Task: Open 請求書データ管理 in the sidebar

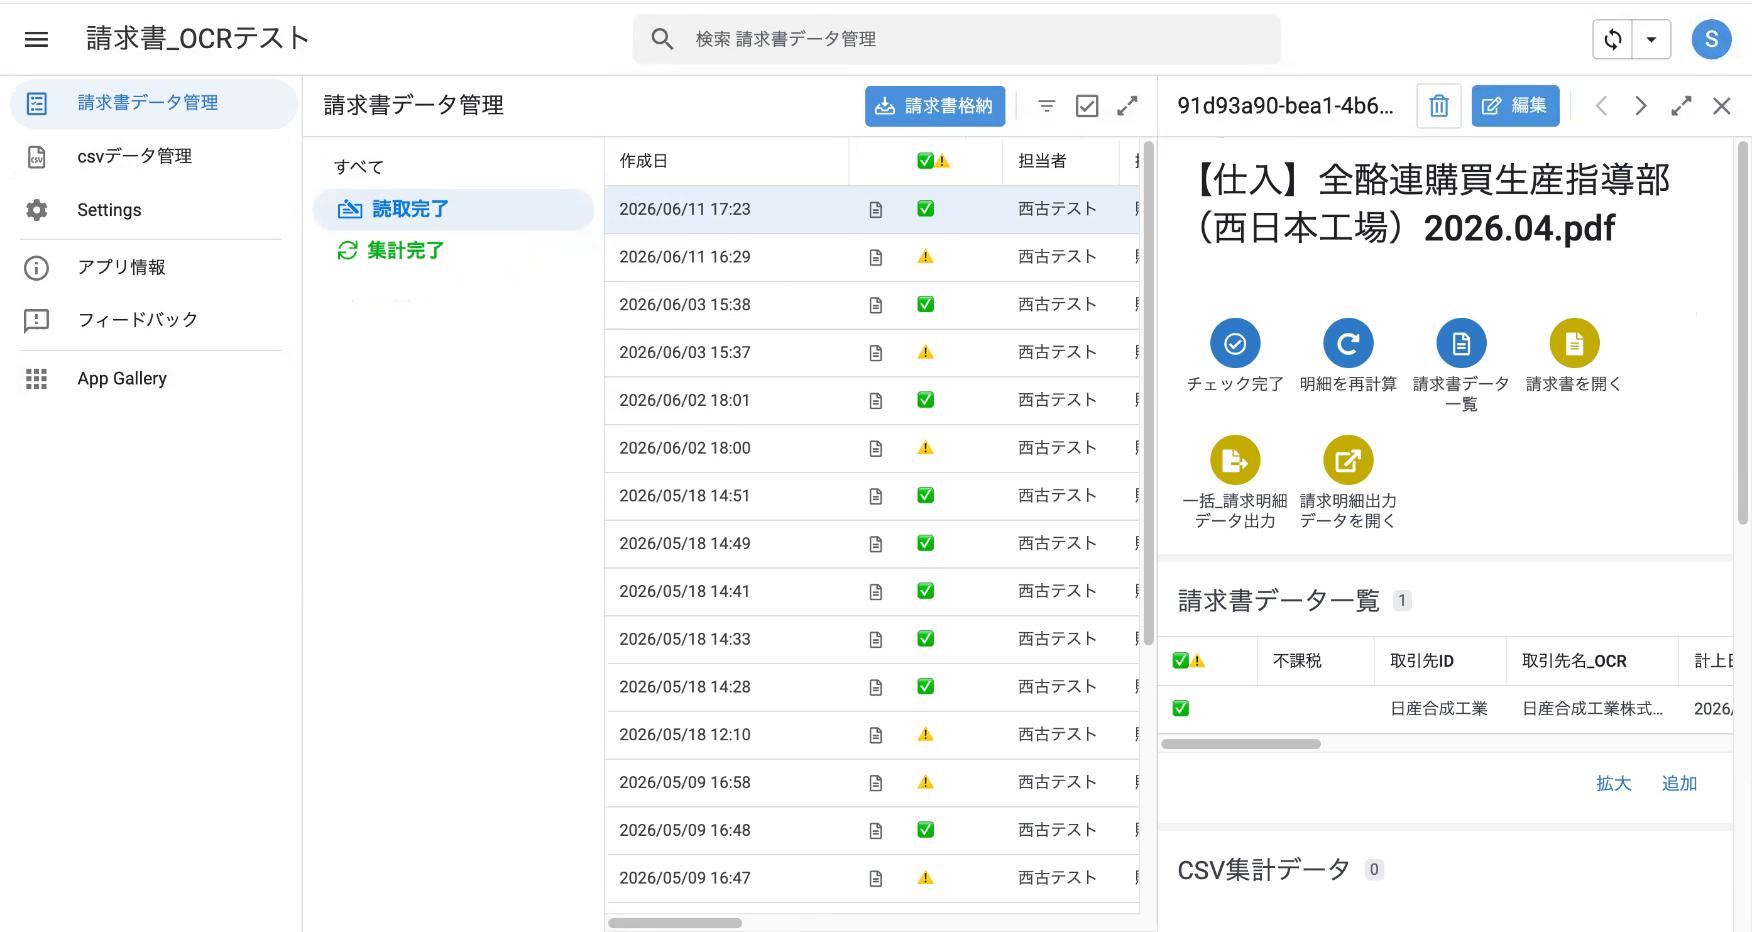Action: [x=154, y=103]
